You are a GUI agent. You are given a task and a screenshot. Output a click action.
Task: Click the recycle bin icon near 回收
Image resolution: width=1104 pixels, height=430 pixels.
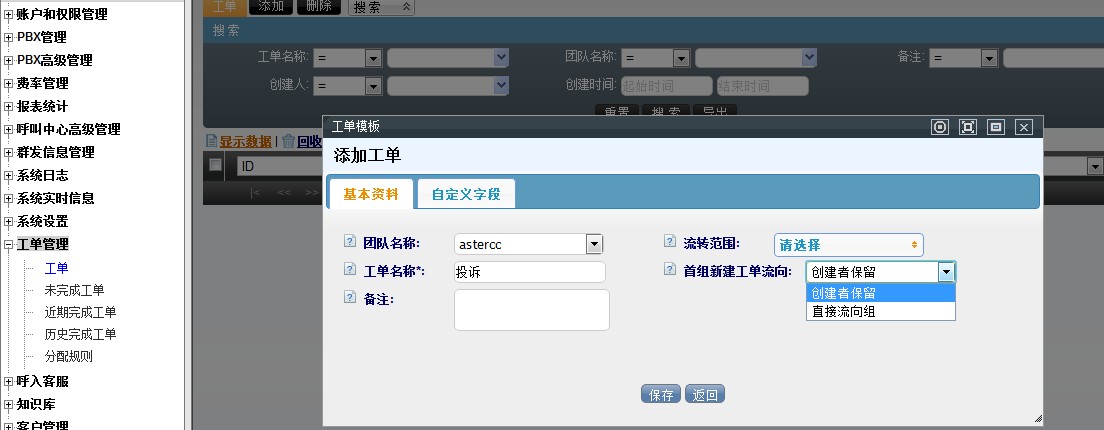point(288,141)
